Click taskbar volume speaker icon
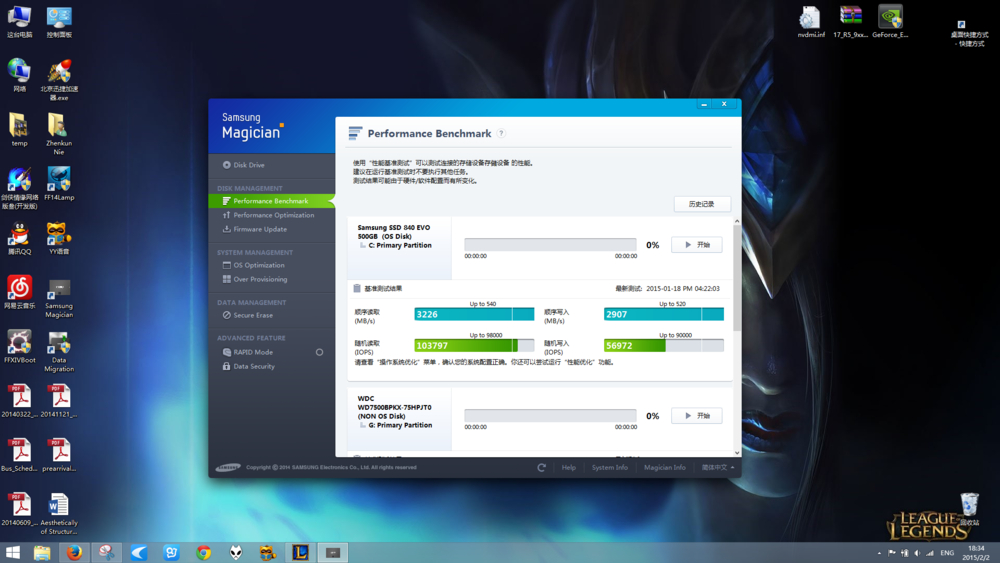The width and height of the screenshot is (1000, 563). tap(917, 553)
